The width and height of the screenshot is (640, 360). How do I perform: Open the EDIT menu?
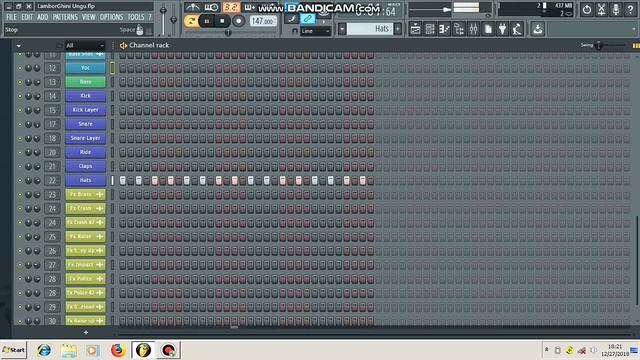(x=27, y=17)
